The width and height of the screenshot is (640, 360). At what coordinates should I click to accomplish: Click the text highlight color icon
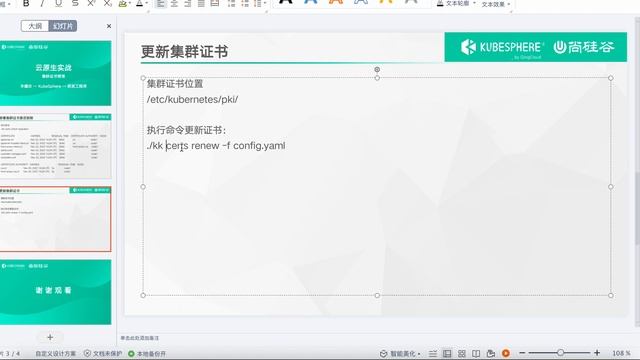pyautogui.click(x=122, y=4)
